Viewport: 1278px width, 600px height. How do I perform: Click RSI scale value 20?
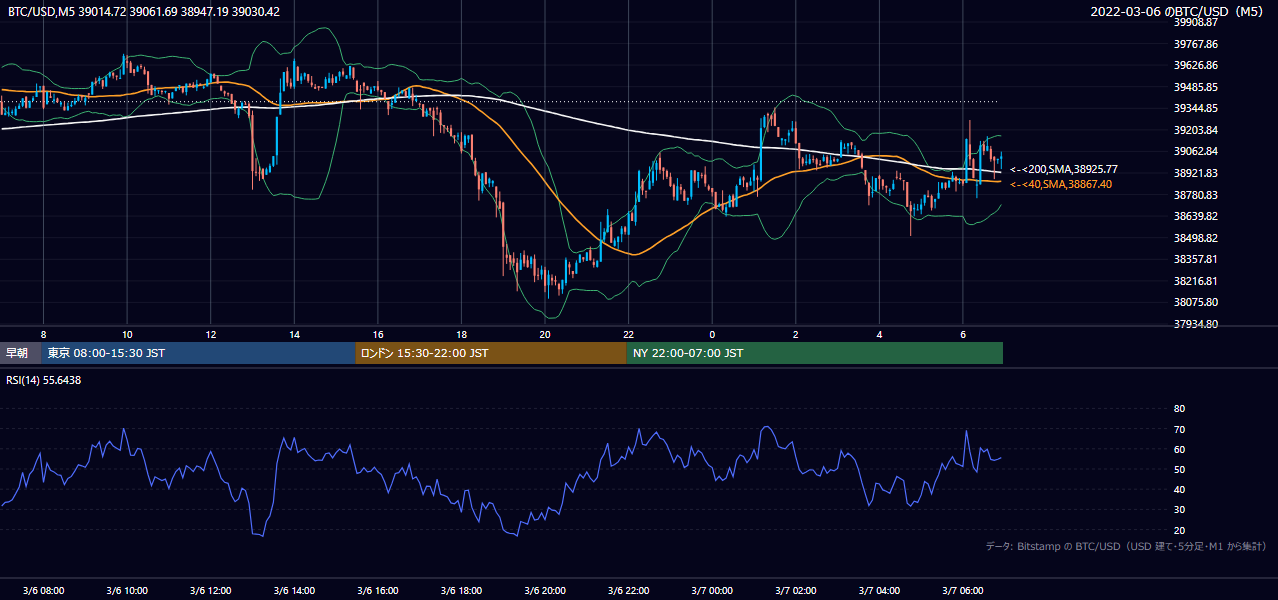(x=1179, y=530)
